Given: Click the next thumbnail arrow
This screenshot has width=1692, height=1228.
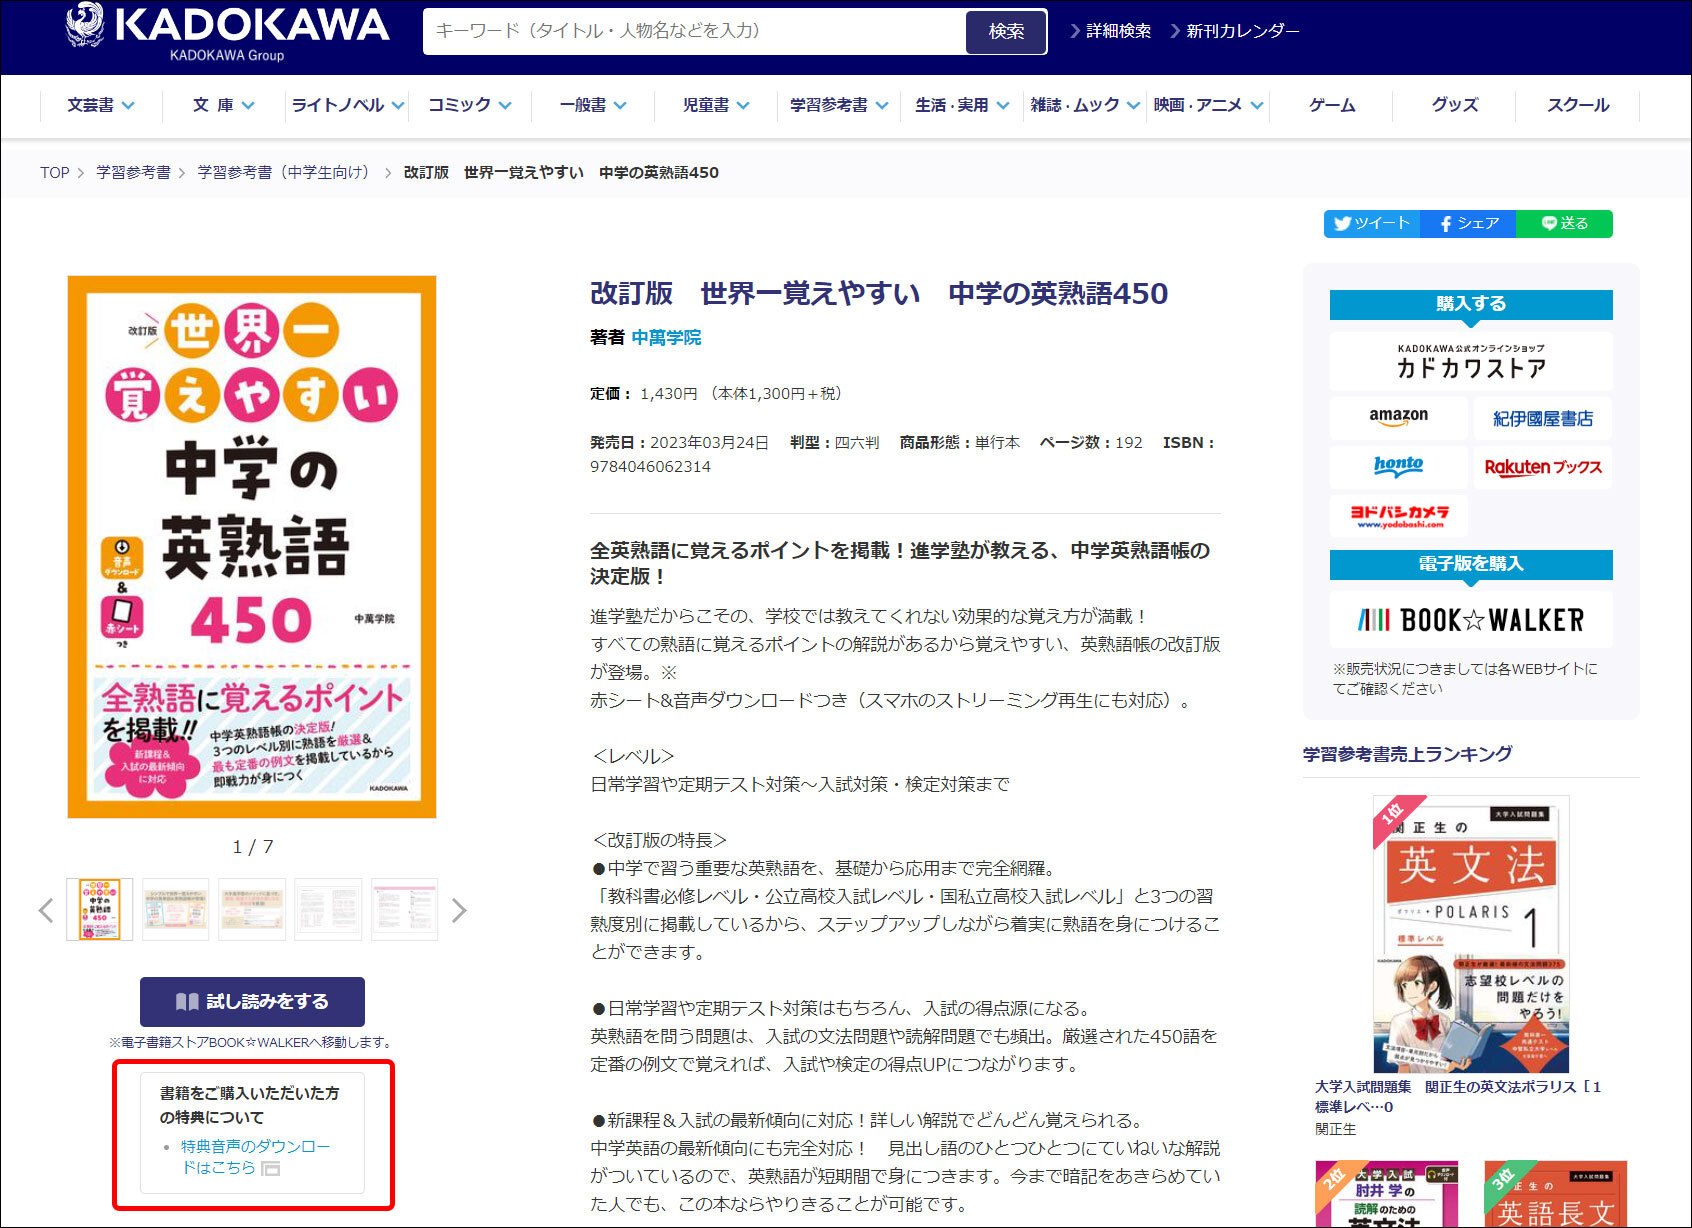Looking at the screenshot, I should [459, 910].
